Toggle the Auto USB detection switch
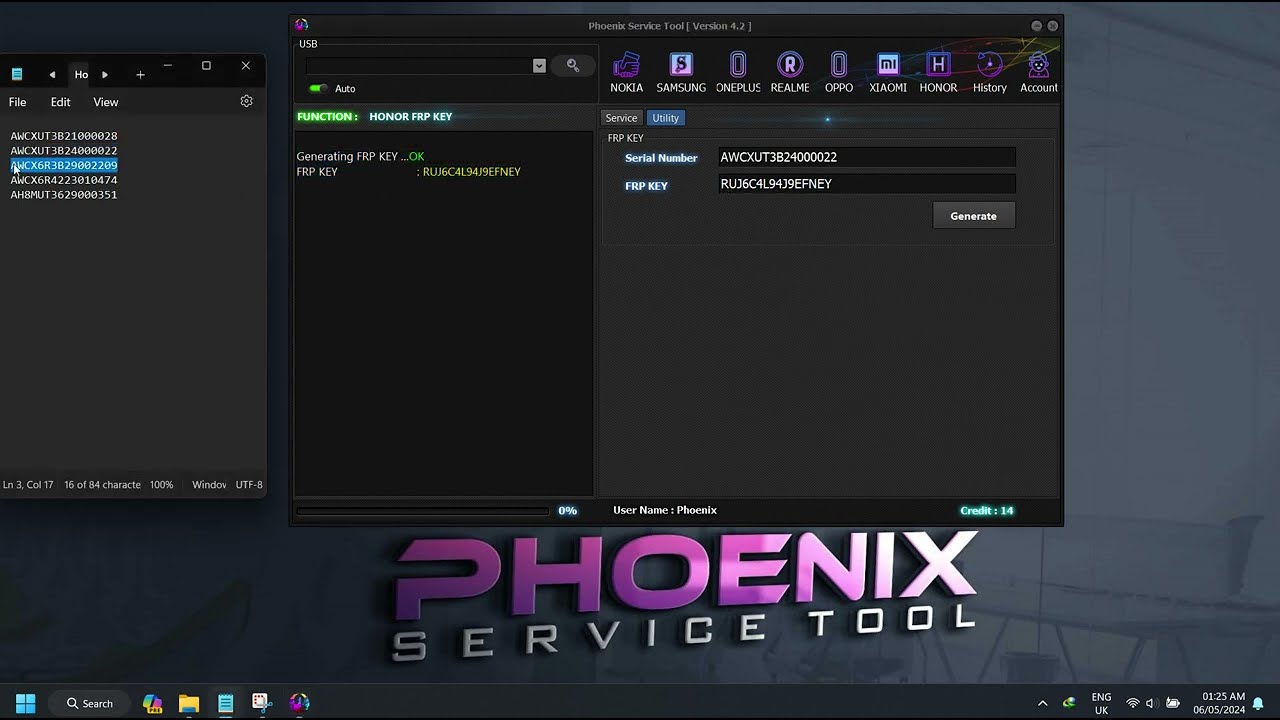 point(319,88)
